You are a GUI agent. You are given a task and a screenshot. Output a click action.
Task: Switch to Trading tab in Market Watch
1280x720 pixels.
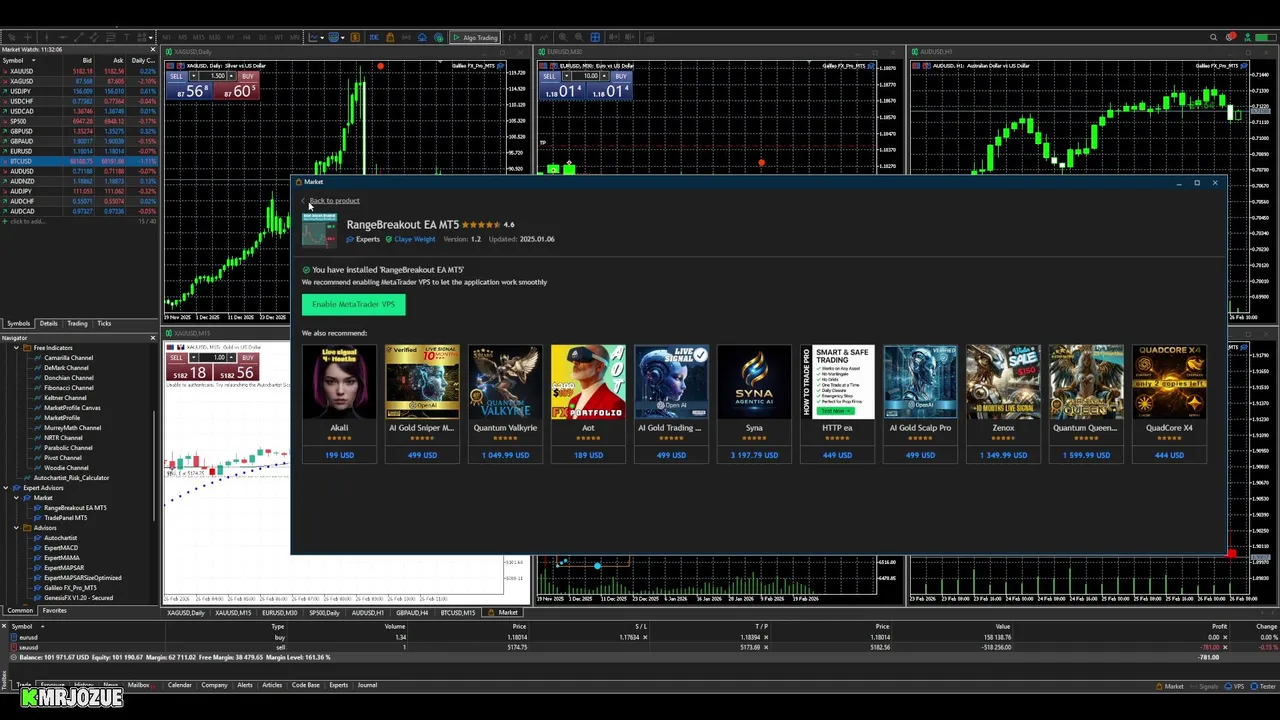pyautogui.click(x=77, y=324)
